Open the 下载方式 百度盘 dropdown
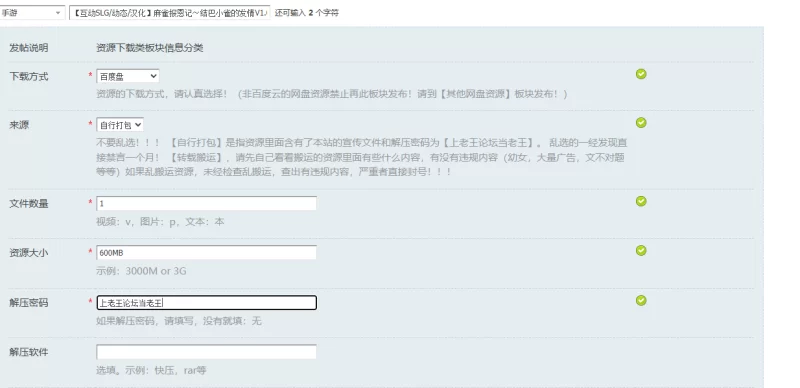The width and height of the screenshot is (800, 388). click(x=128, y=77)
